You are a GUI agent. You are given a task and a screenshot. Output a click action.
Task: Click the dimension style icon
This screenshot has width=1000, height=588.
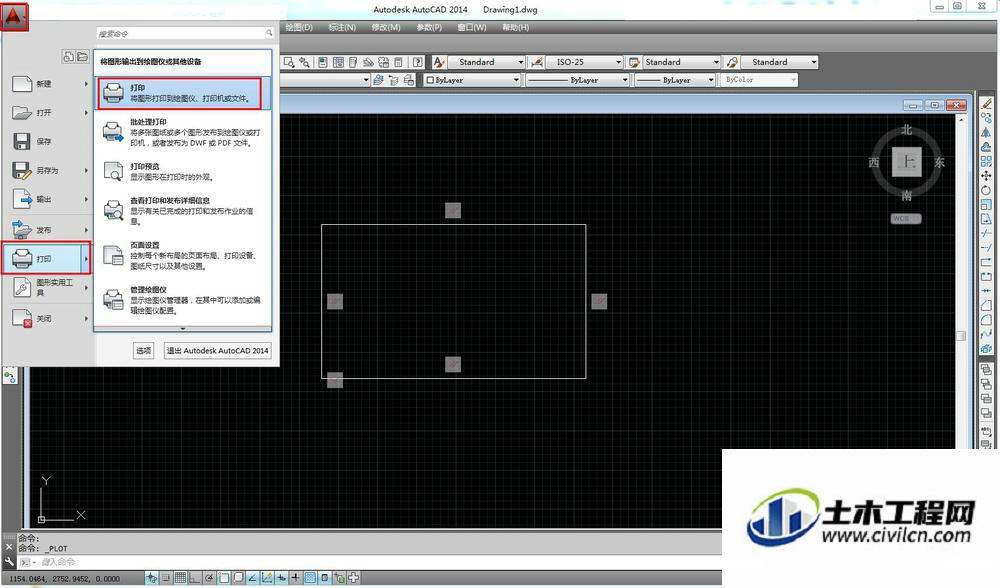(x=537, y=62)
